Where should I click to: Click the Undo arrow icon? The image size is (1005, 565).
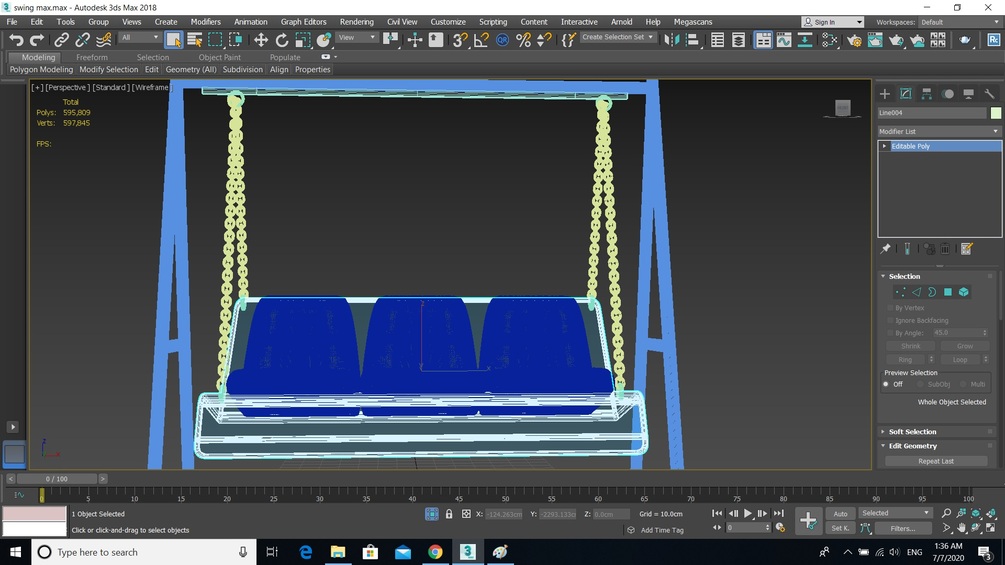pos(16,40)
